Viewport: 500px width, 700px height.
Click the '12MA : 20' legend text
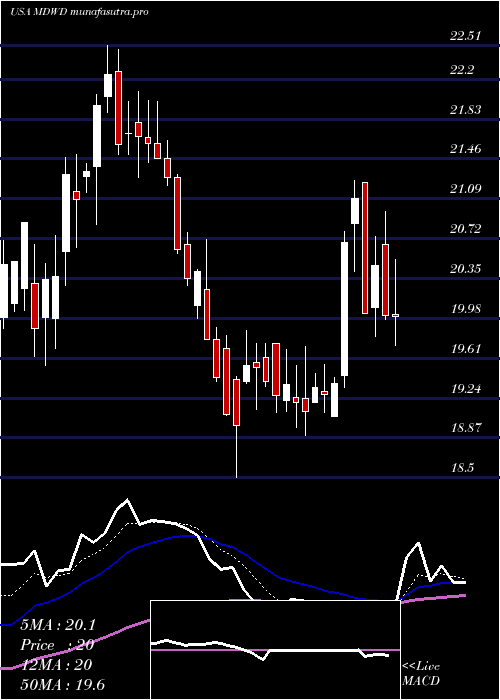click(56, 665)
